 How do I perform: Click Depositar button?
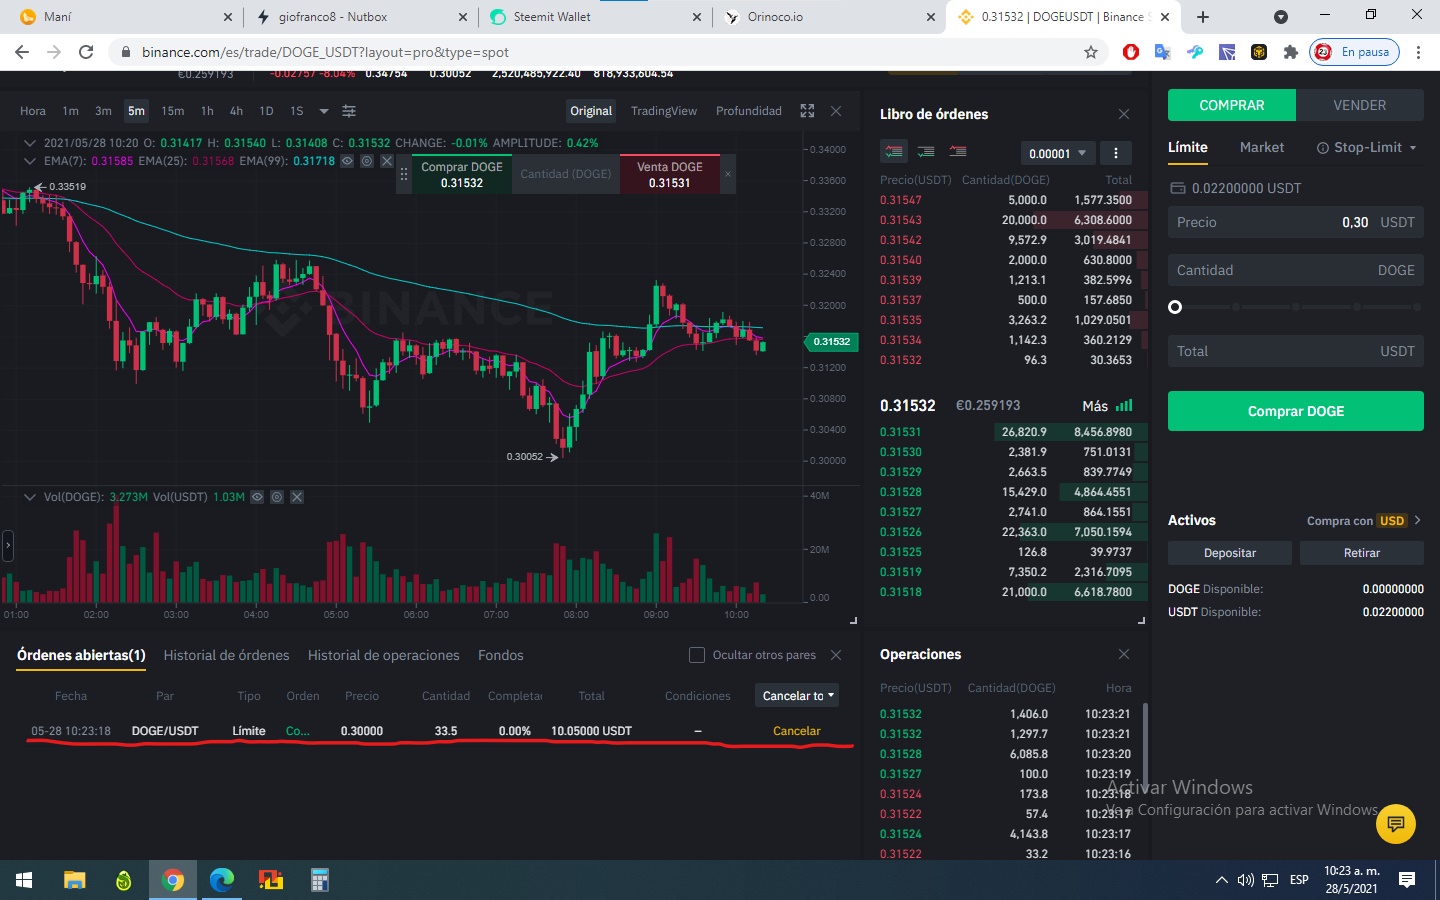[1230, 553]
